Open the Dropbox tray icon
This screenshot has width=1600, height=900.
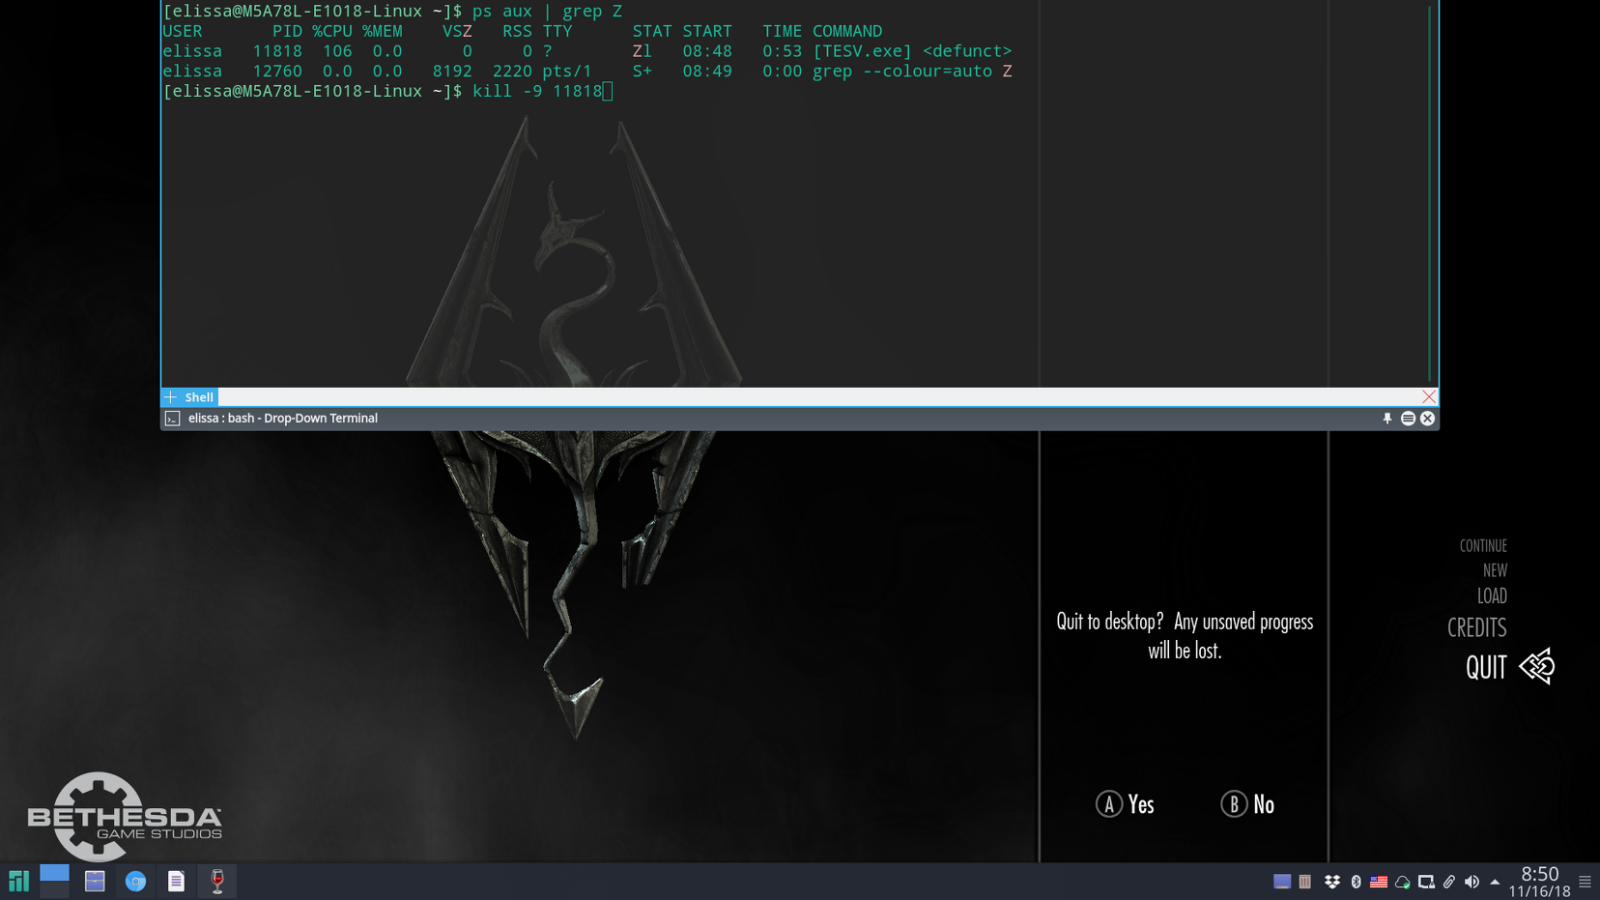click(x=1332, y=882)
